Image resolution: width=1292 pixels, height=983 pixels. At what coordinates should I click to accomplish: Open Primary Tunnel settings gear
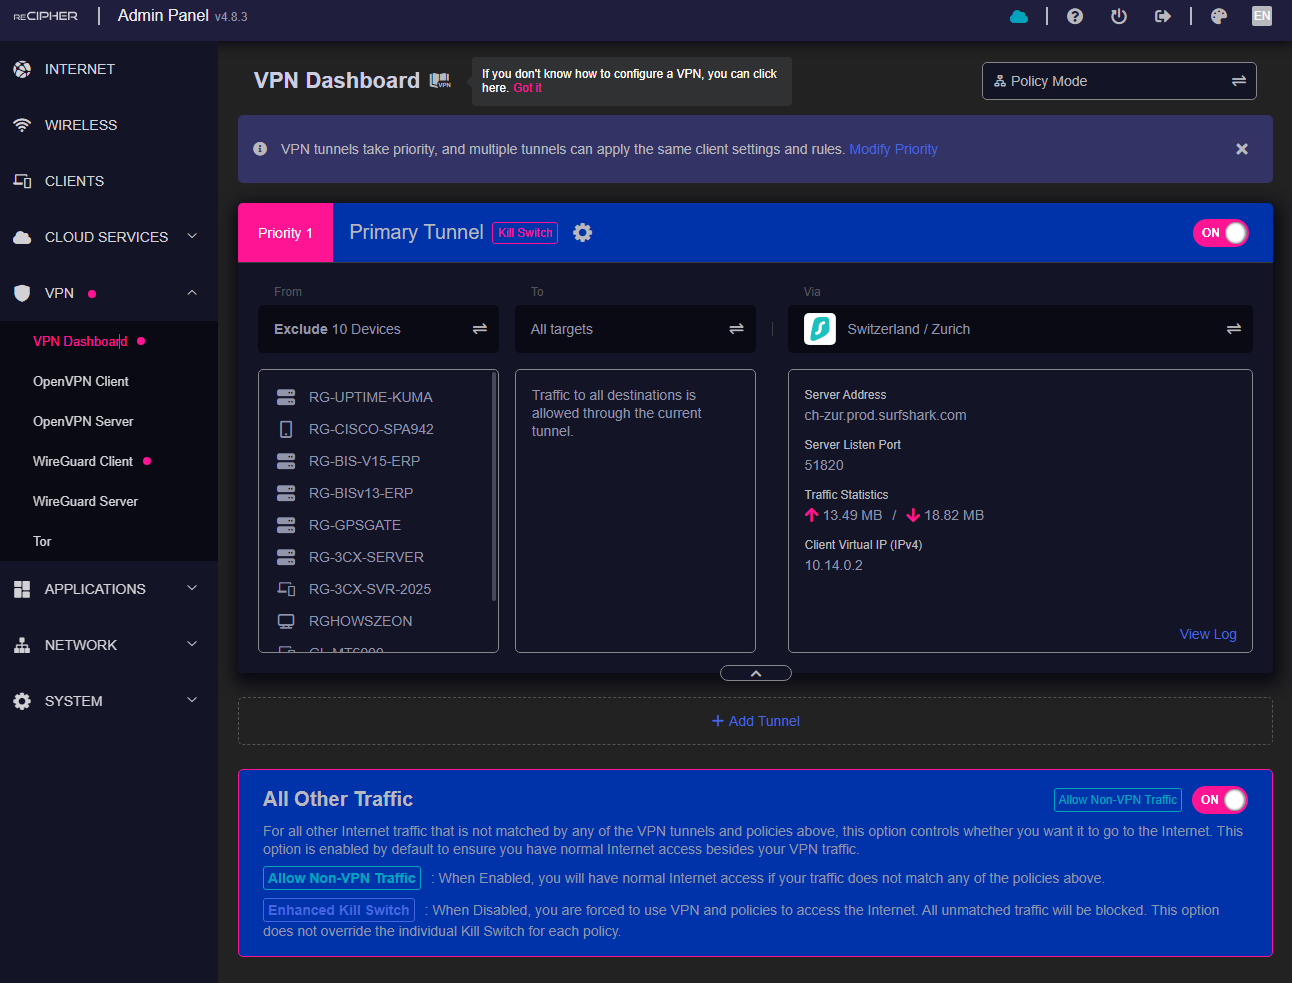coord(583,233)
